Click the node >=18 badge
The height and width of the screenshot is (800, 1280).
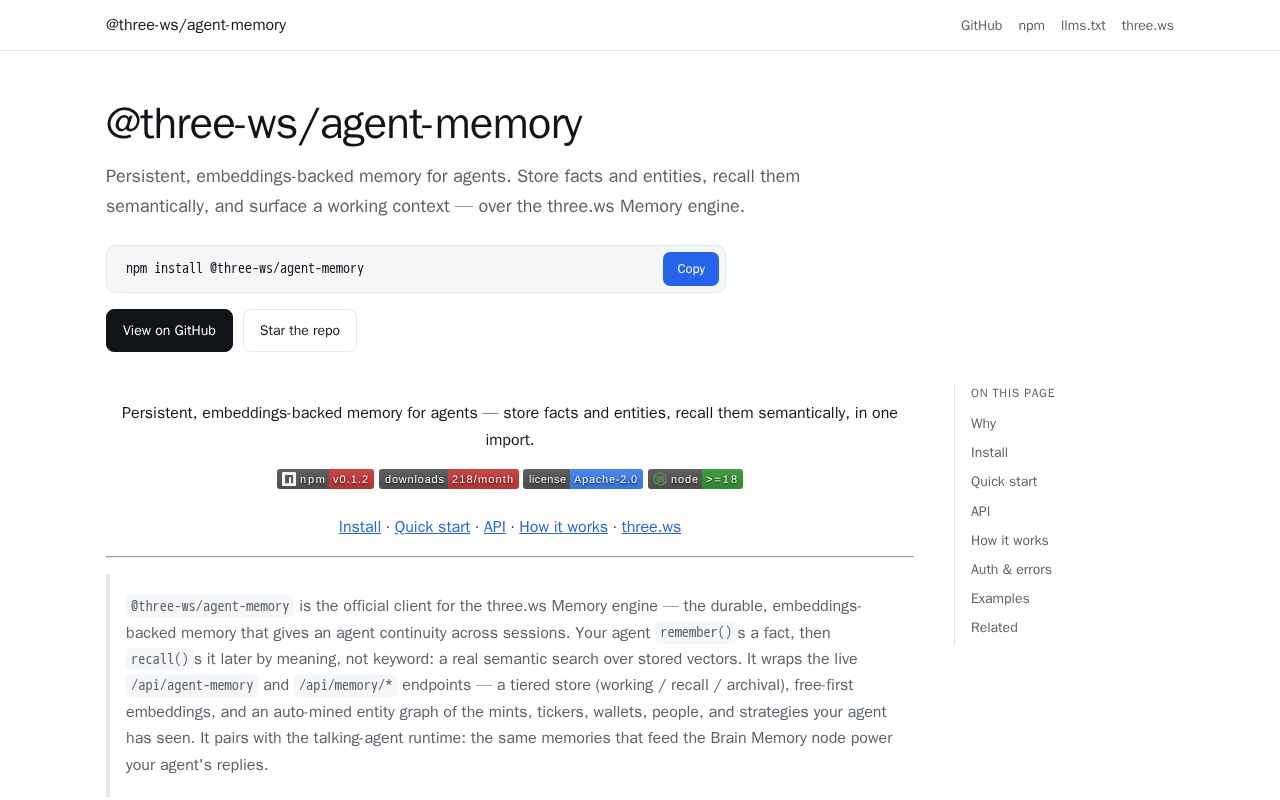[695, 479]
